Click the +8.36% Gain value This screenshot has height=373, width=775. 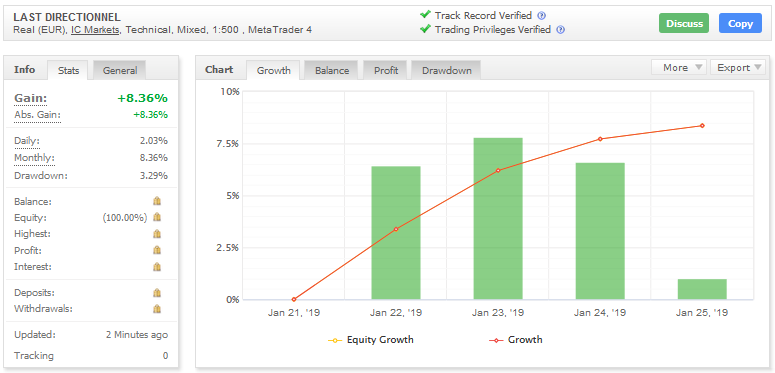point(142,98)
